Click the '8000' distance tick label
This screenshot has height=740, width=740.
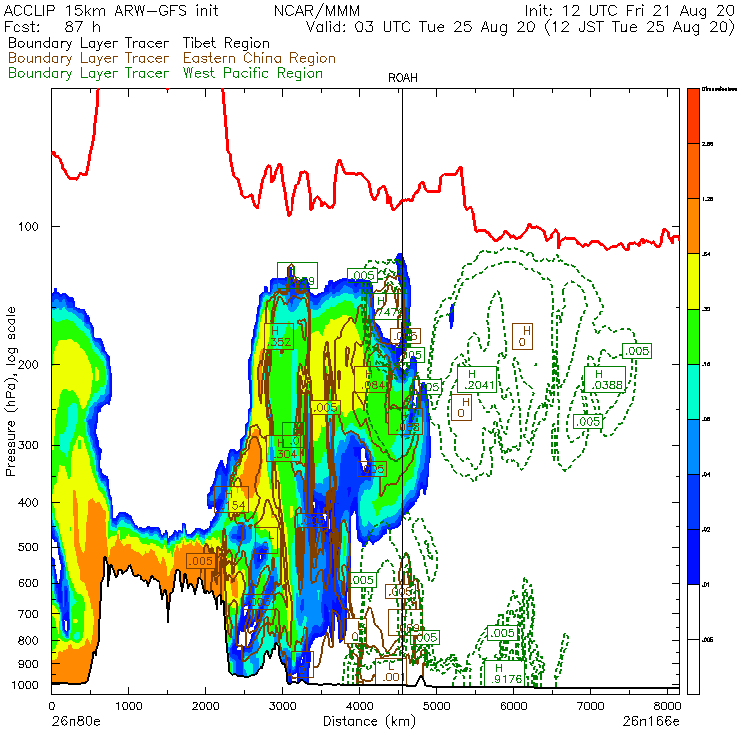click(667, 706)
